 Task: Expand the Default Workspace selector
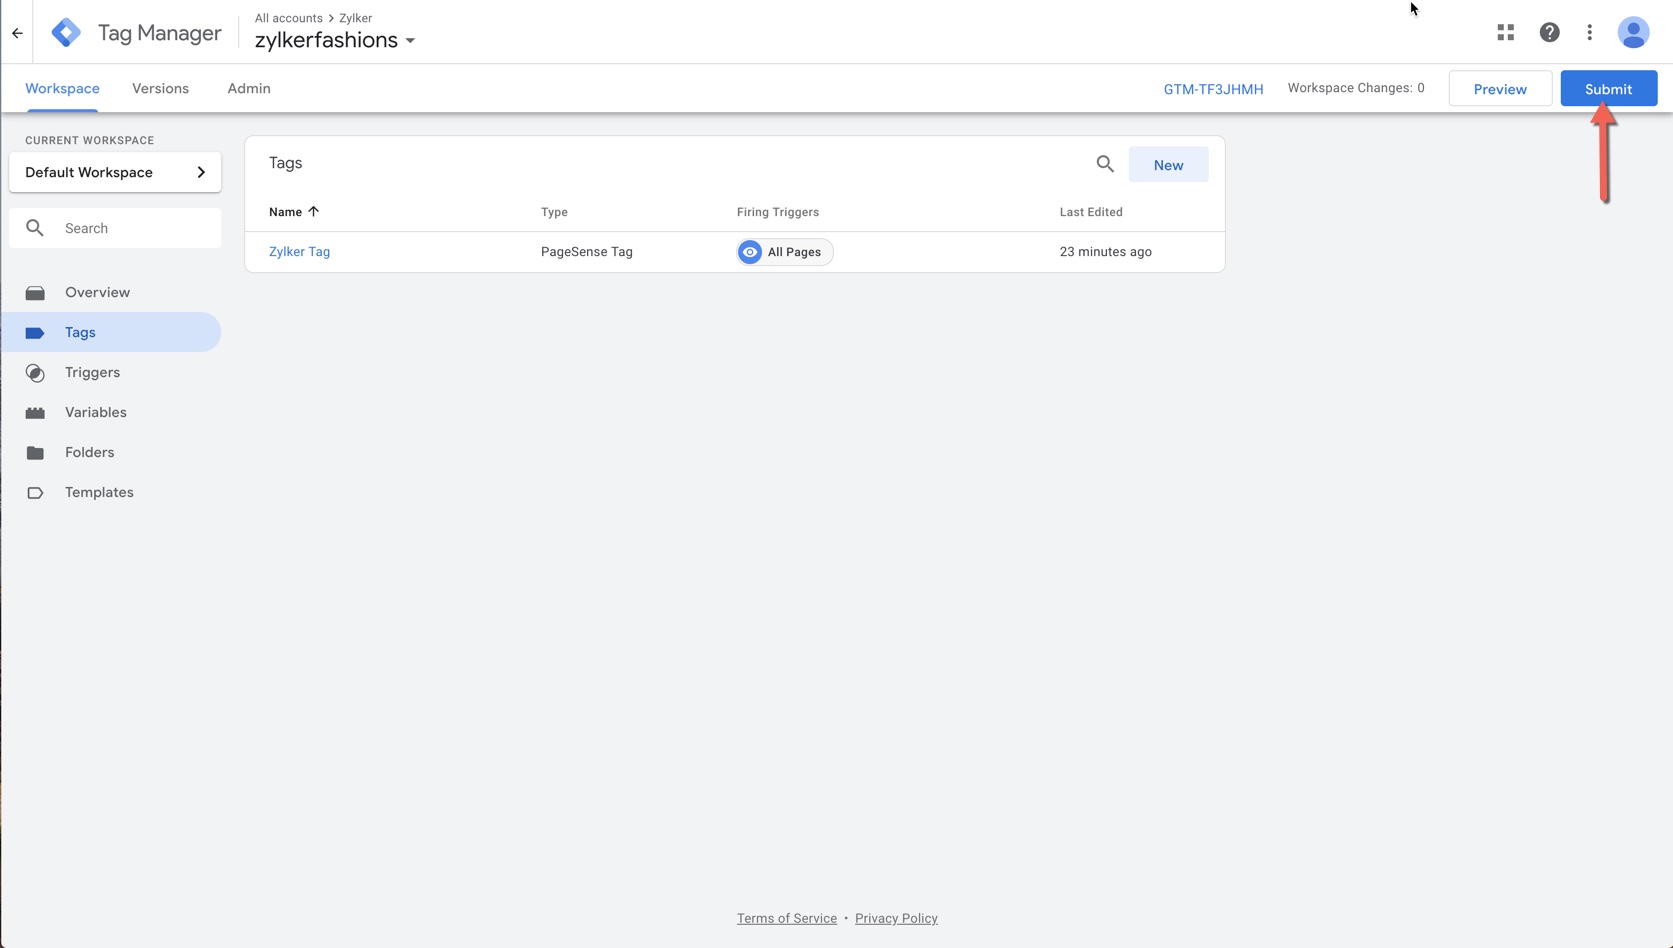115,172
